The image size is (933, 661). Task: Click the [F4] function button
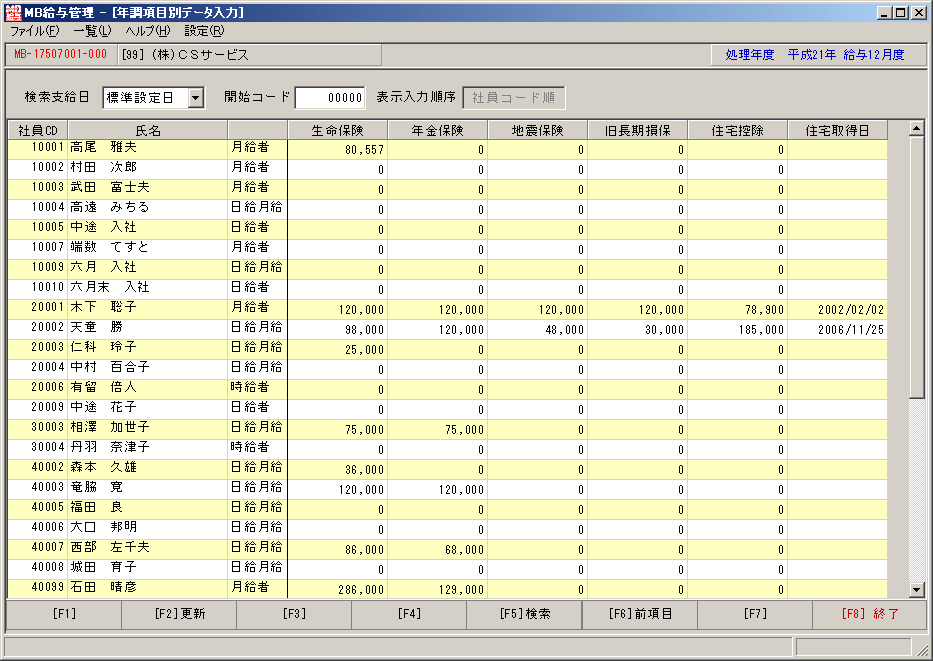[x=409, y=614]
